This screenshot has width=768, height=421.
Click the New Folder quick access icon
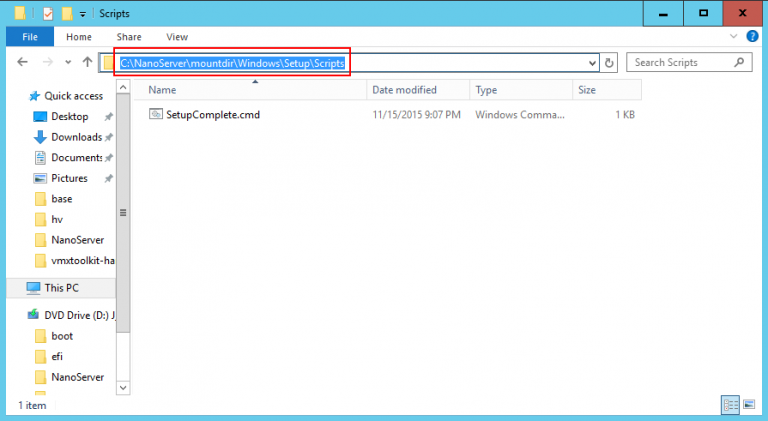point(67,13)
